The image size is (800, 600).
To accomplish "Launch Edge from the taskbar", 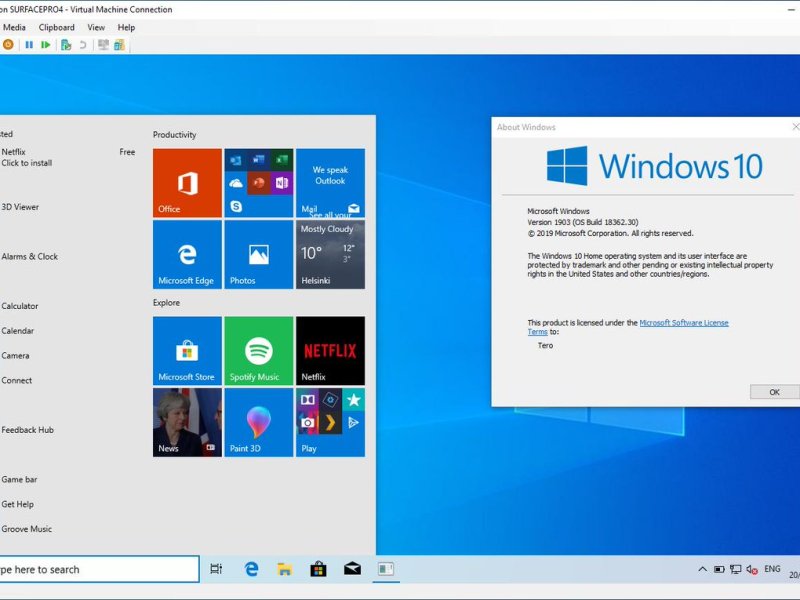I will click(251, 569).
